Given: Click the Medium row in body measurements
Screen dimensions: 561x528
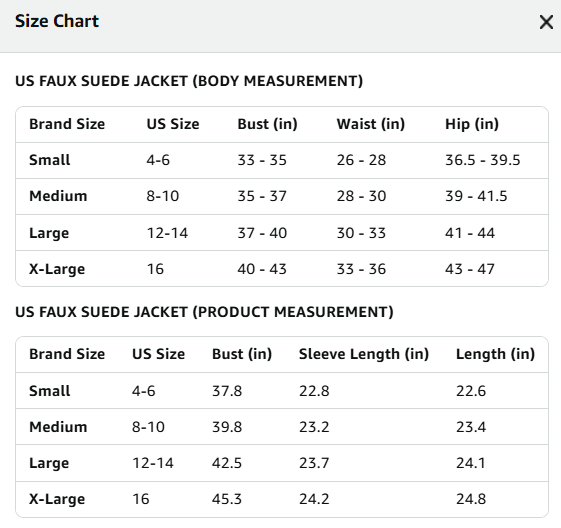Looking at the screenshot, I should pos(282,196).
